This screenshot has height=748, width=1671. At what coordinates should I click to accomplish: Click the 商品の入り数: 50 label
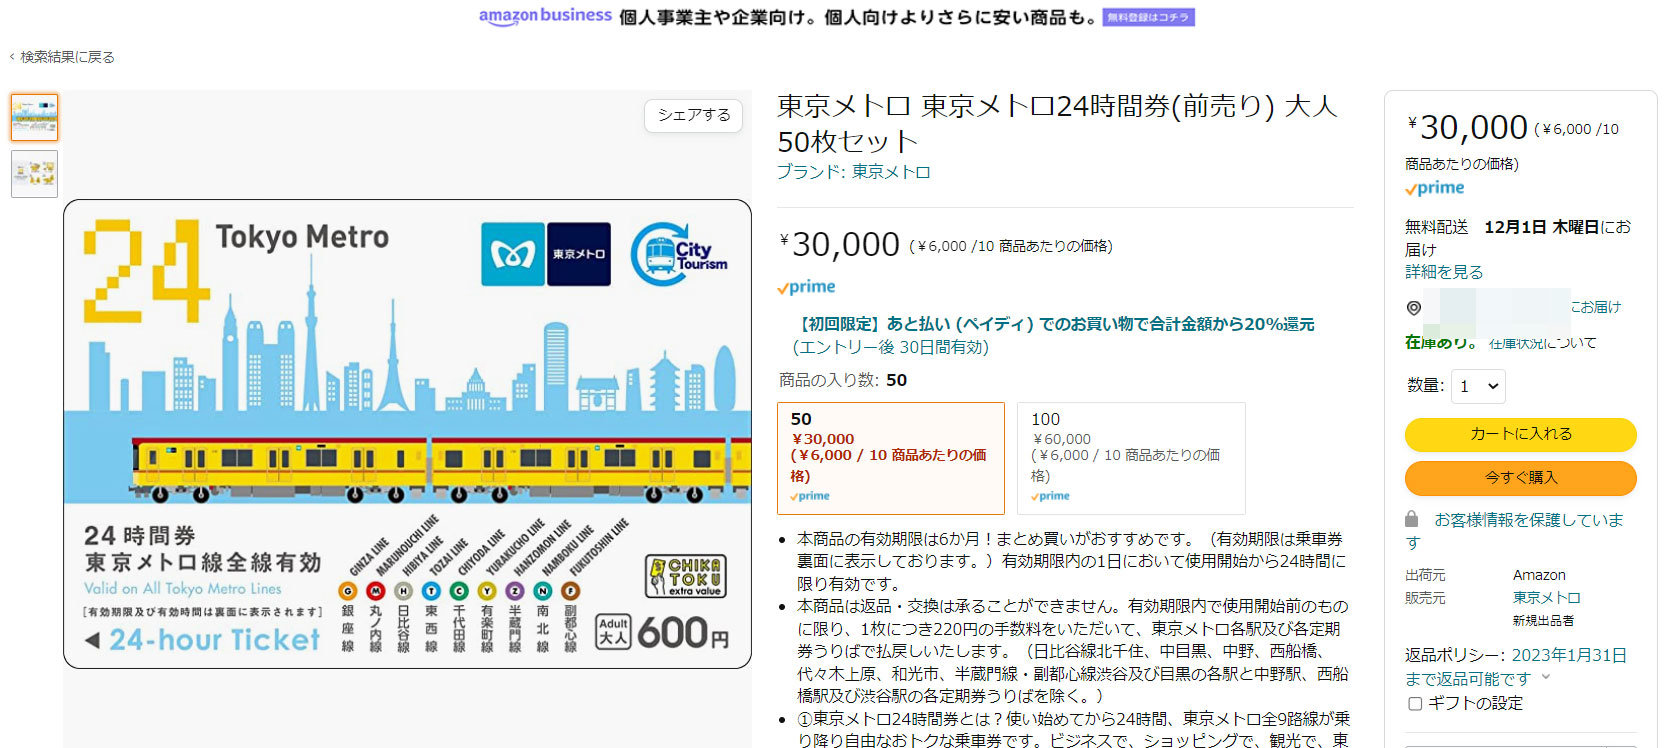tap(843, 380)
